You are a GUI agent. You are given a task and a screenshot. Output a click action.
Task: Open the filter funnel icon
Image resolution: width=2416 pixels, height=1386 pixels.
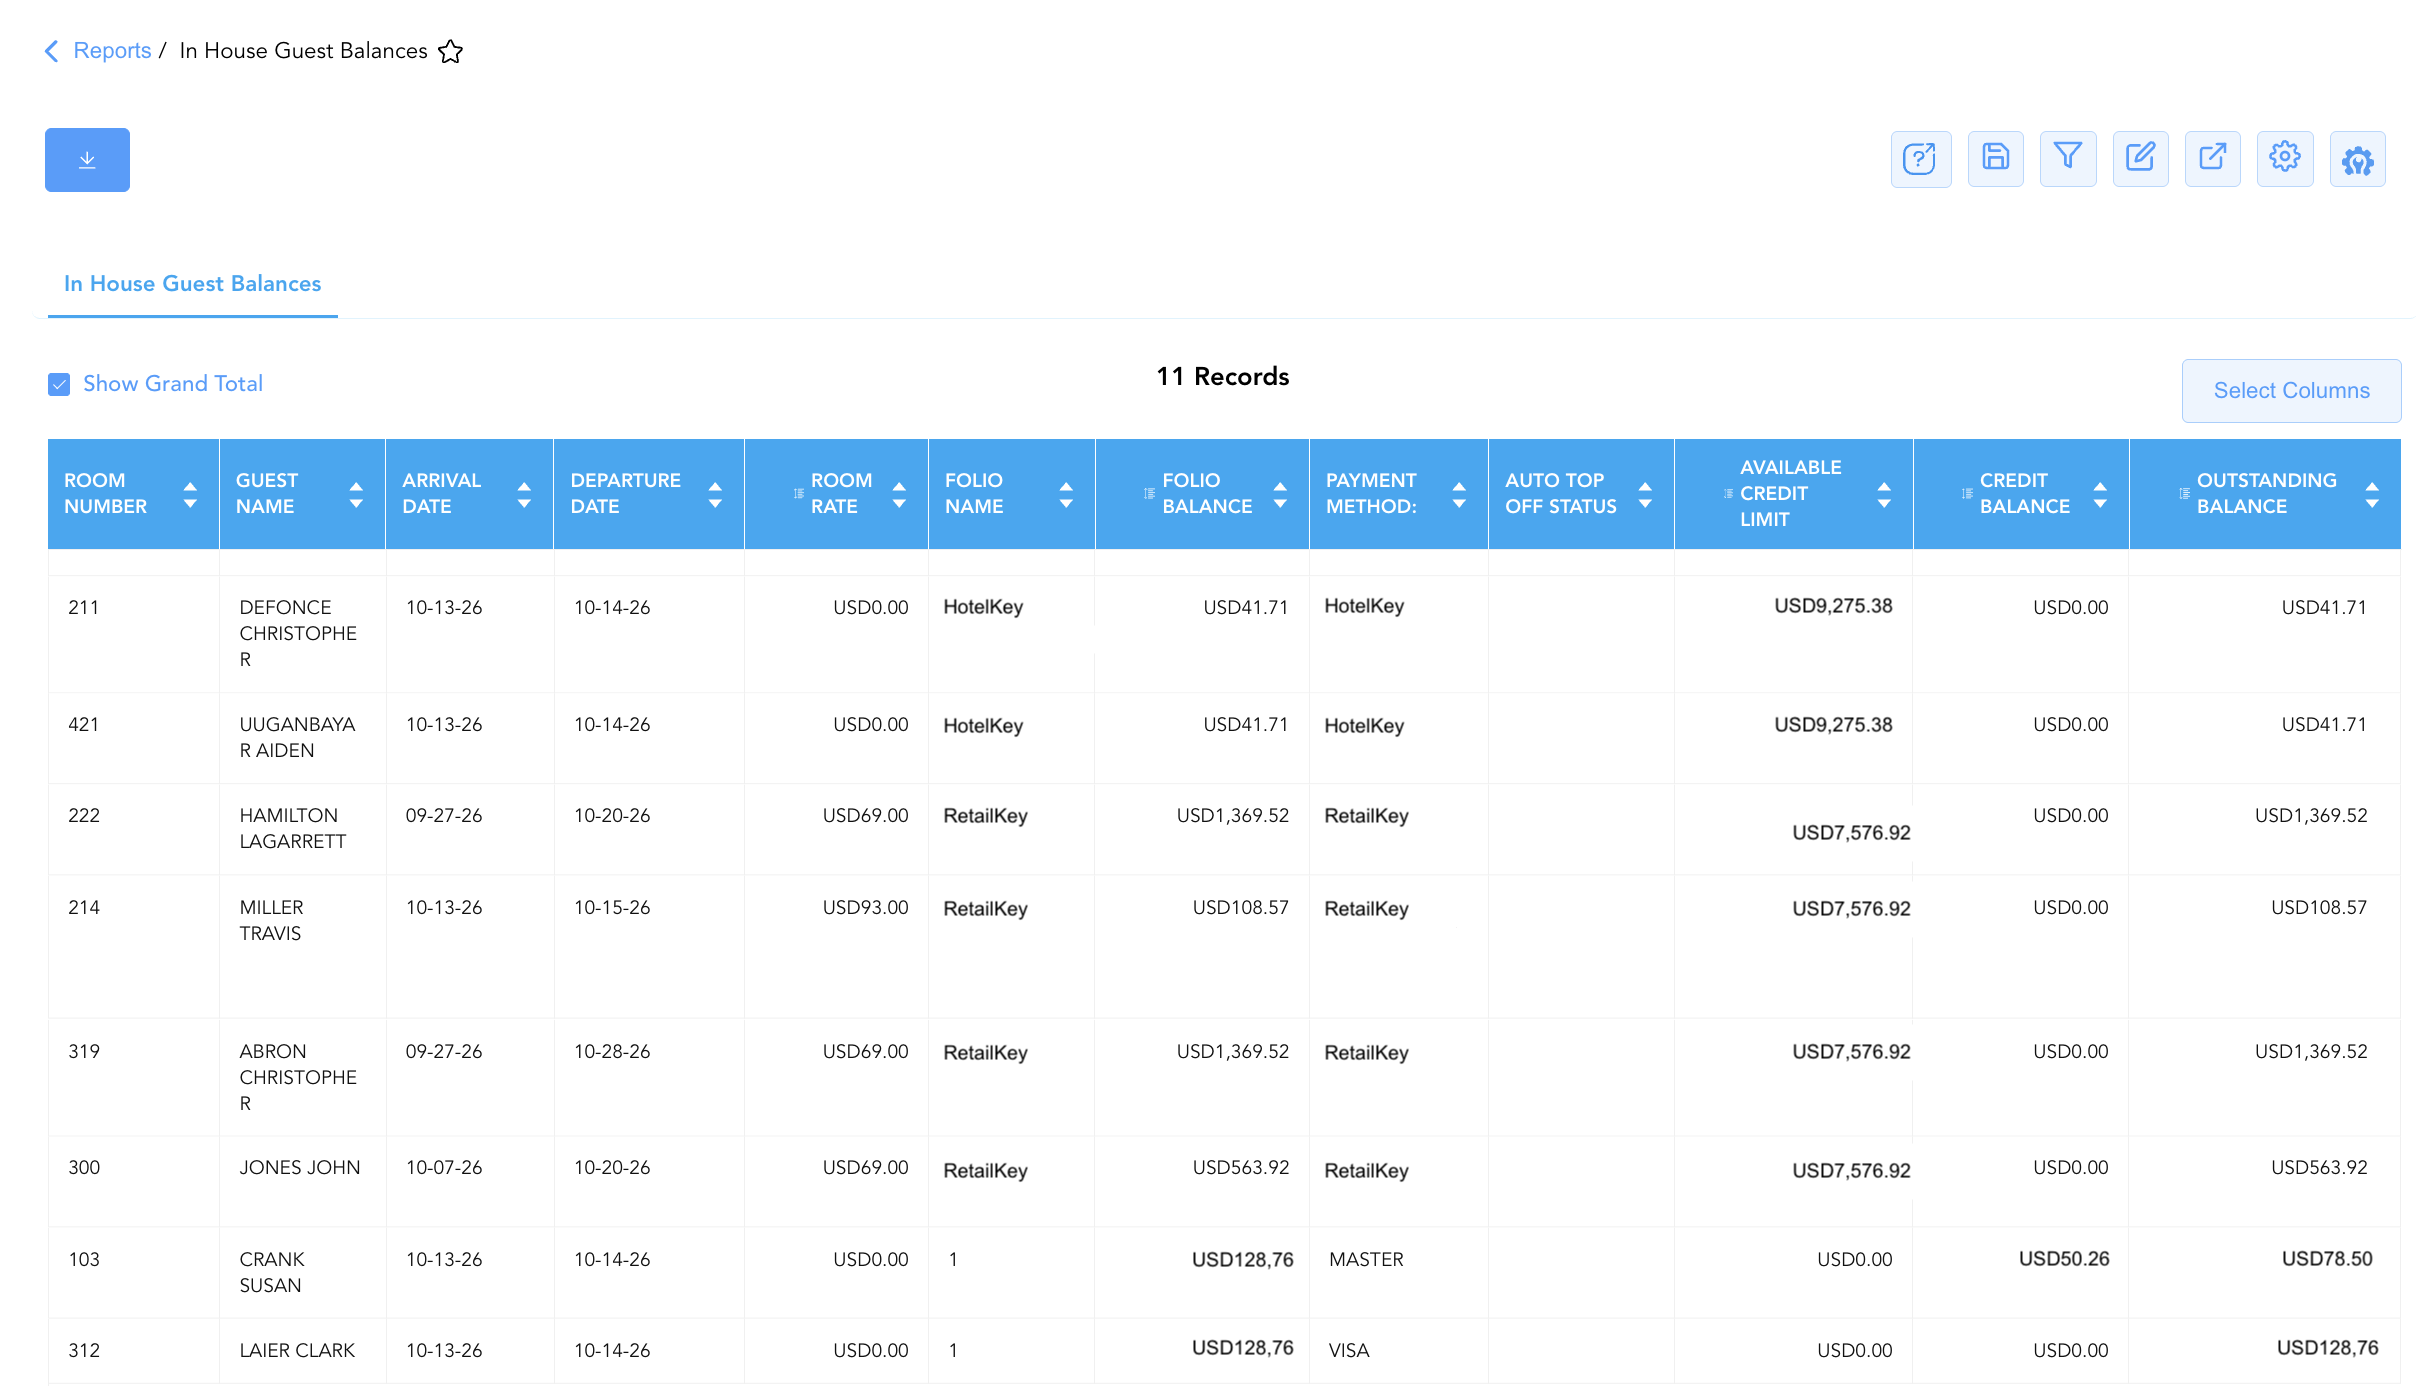tap(2068, 159)
